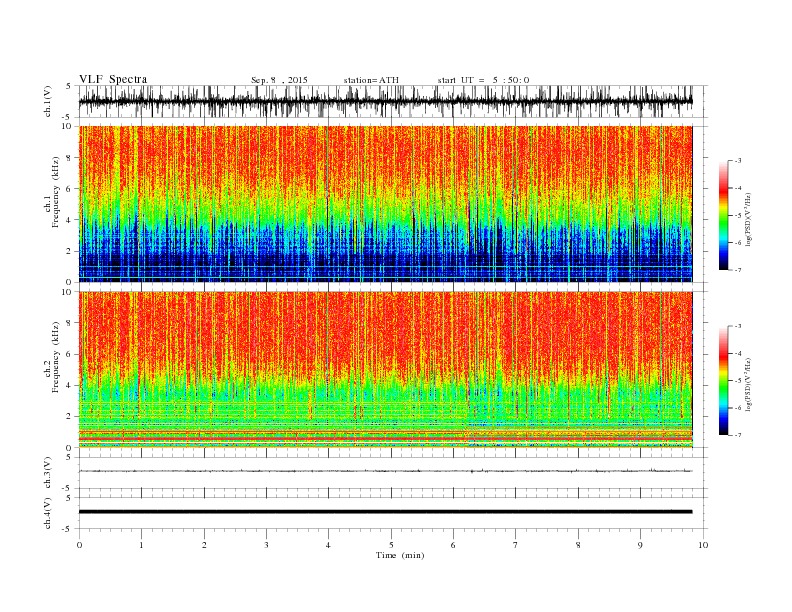The width and height of the screenshot is (792, 612).
Task: Click the thick black ch.4 trace
Action: point(385,512)
